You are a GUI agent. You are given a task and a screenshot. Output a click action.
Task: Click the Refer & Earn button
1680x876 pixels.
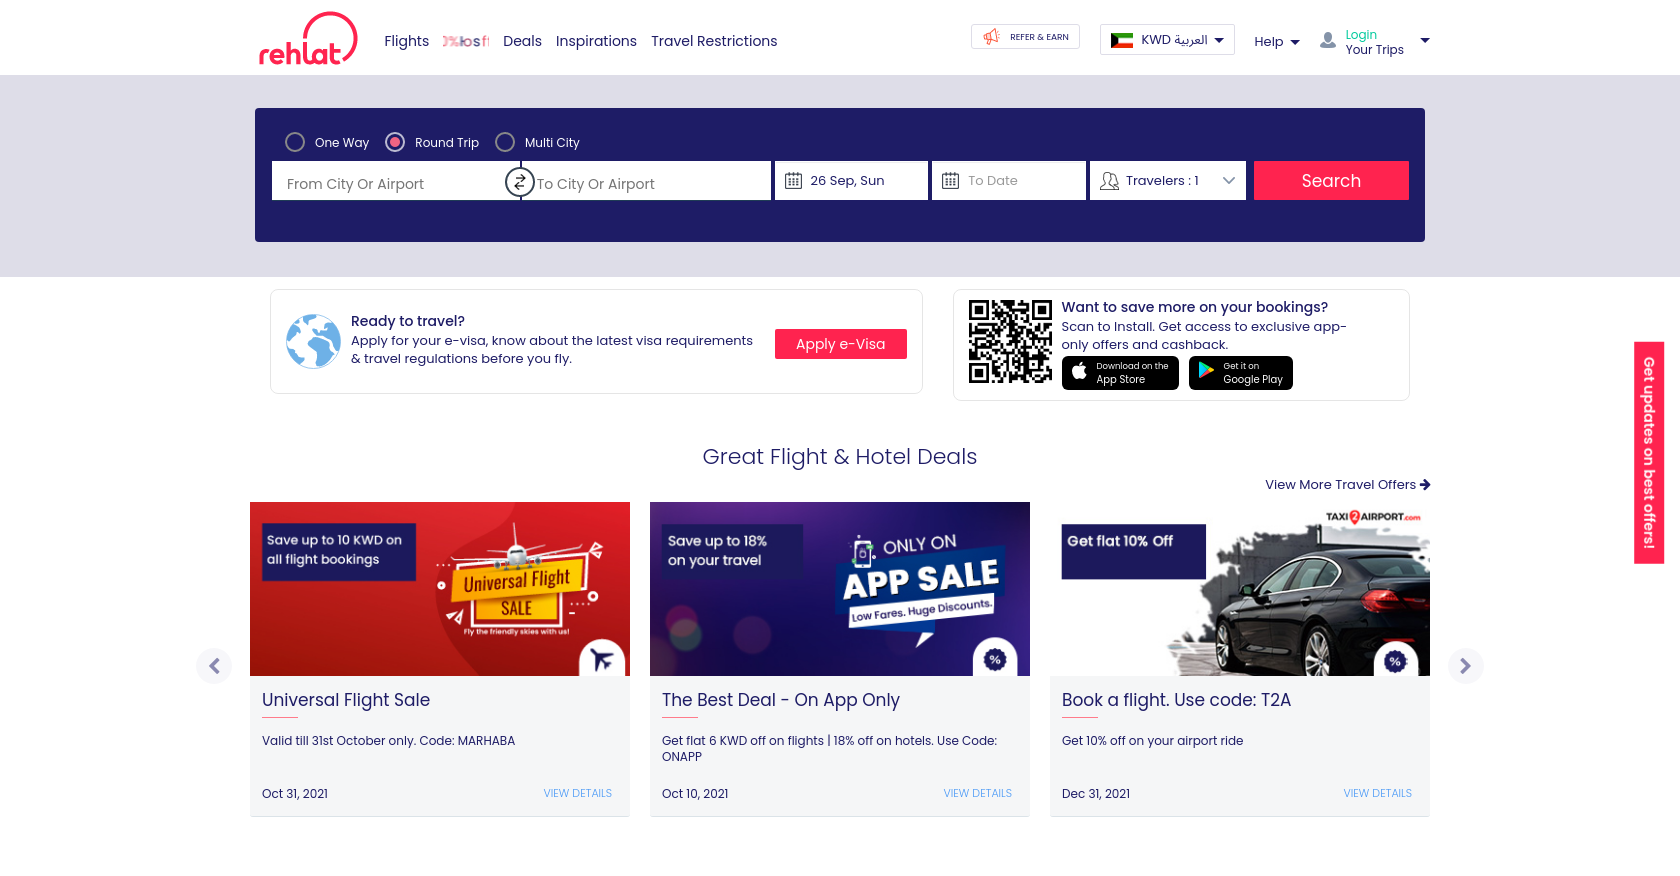1025,37
